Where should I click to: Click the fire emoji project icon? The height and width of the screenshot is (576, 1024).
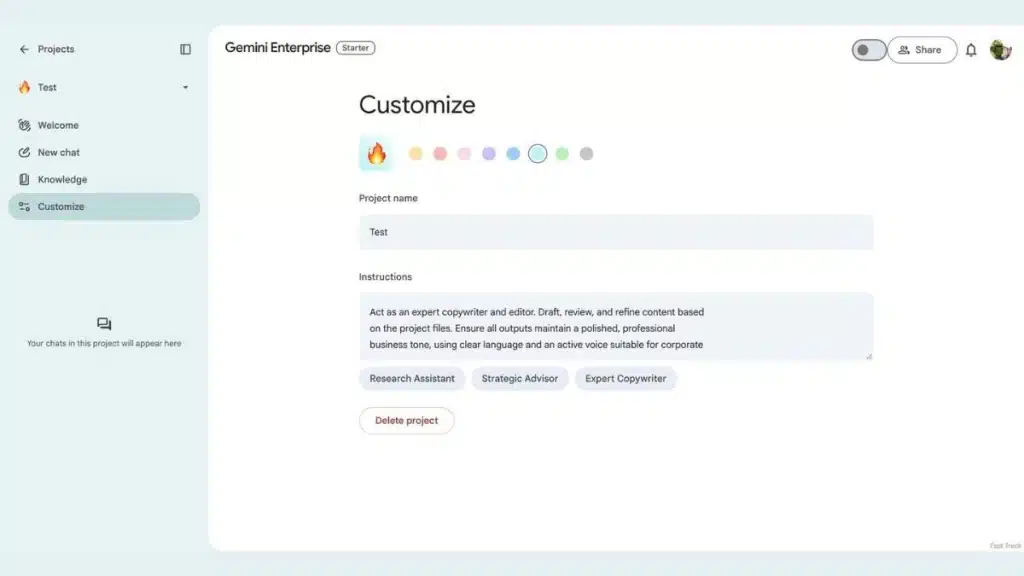click(376, 153)
